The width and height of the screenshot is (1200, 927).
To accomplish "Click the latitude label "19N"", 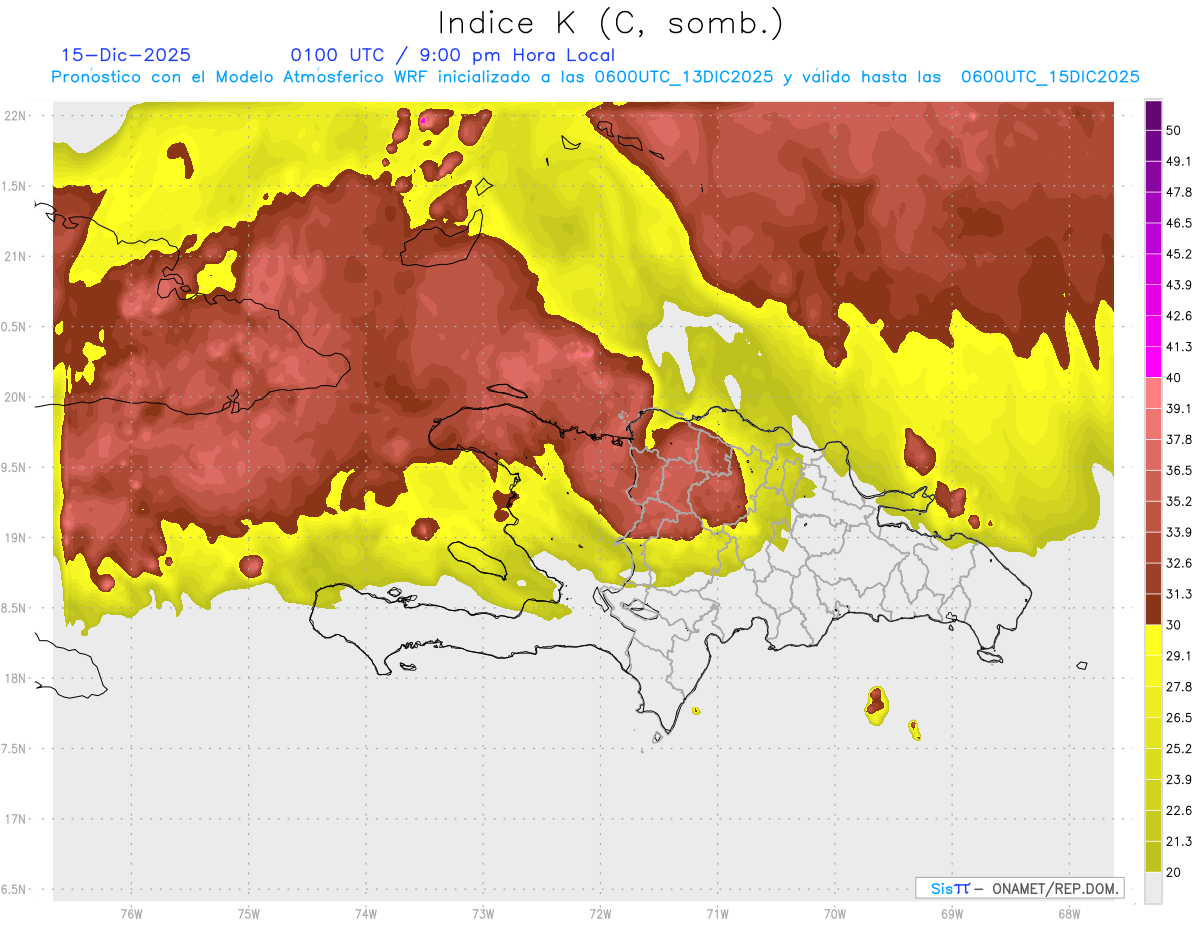I will 16,538.
